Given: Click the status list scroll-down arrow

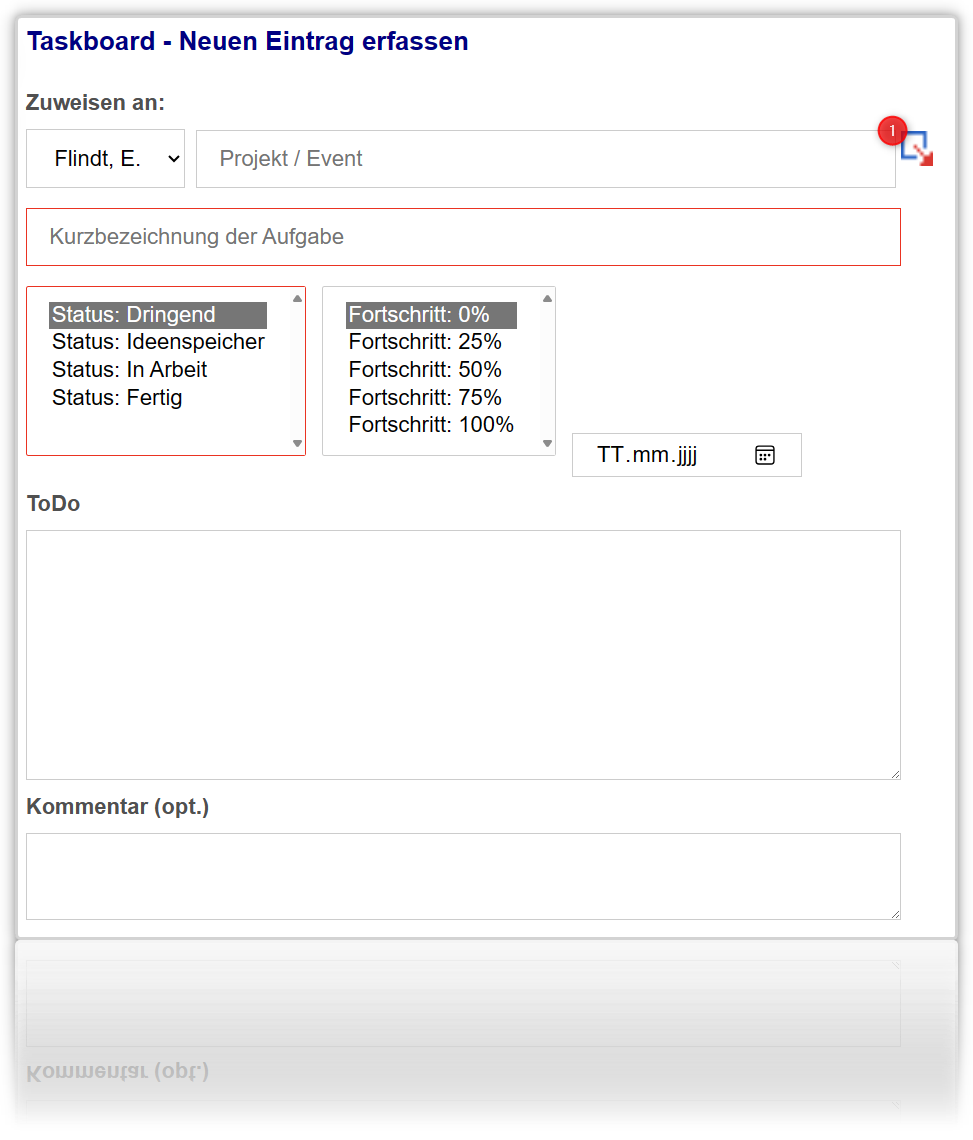Looking at the screenshot, I should tap(297, 443).
